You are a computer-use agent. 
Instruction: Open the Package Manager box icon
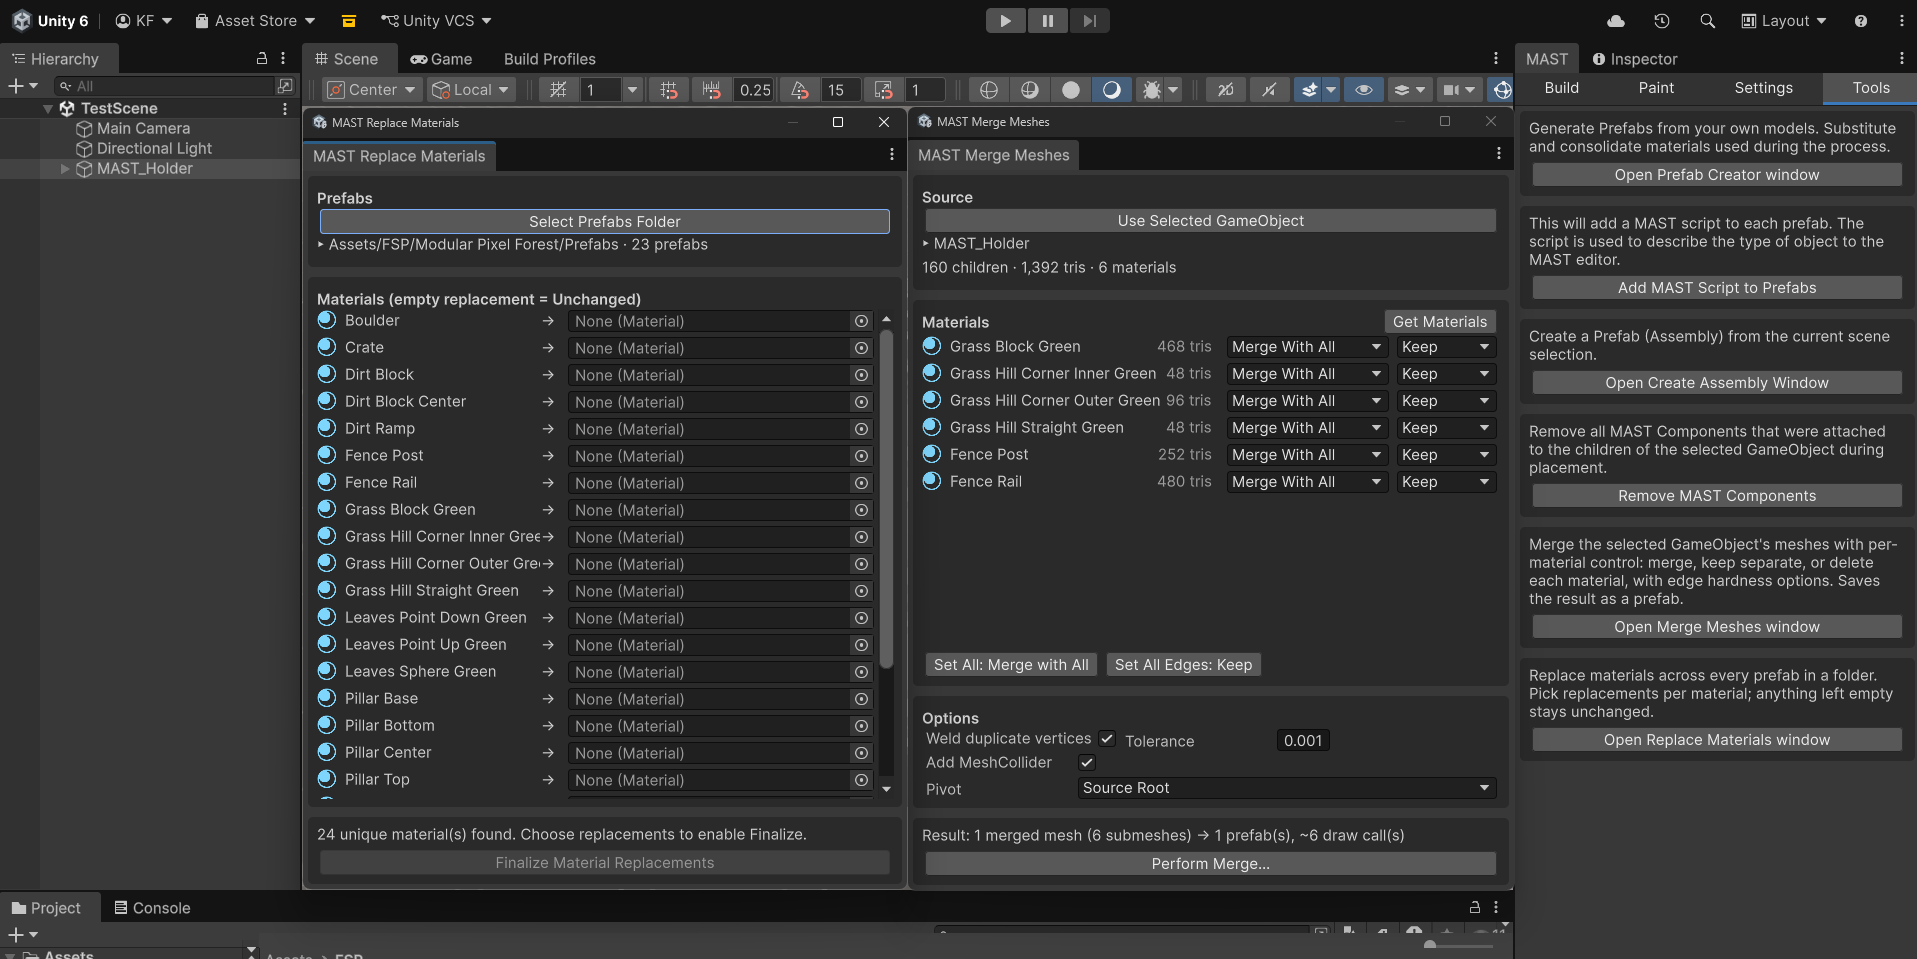coord(348,21)
